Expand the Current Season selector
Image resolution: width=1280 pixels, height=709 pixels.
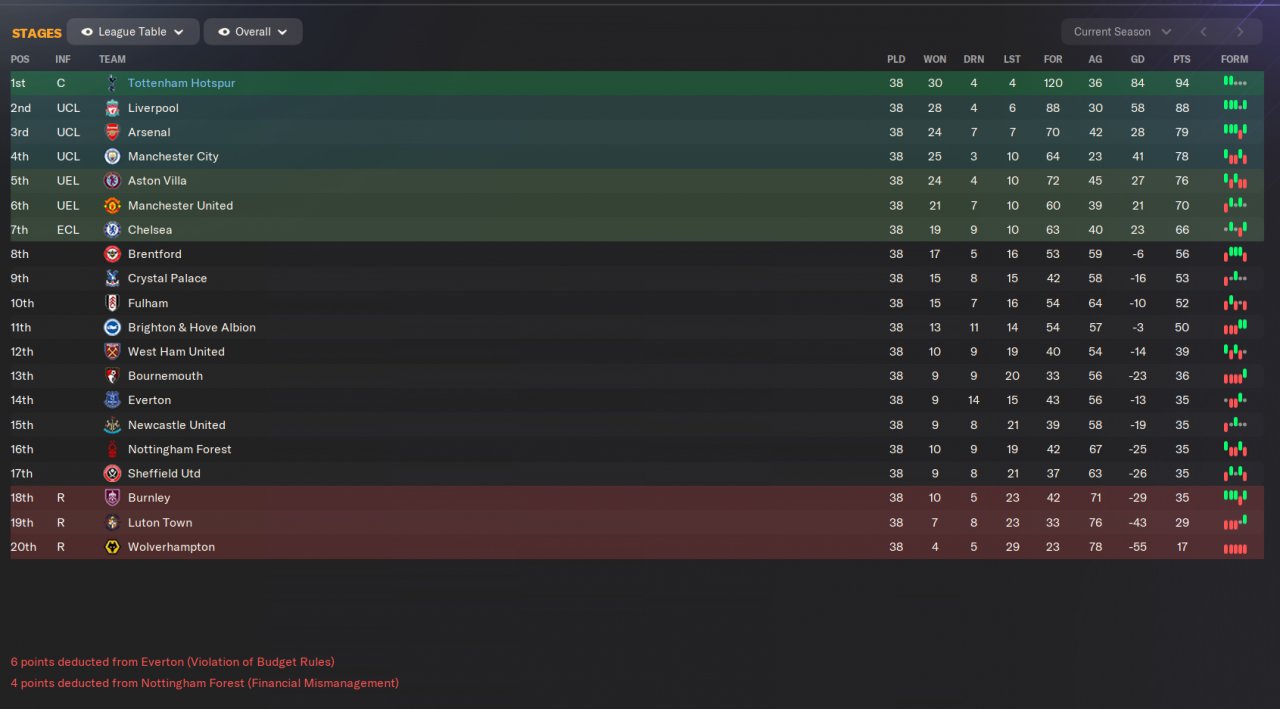[x=1121, y=32]
